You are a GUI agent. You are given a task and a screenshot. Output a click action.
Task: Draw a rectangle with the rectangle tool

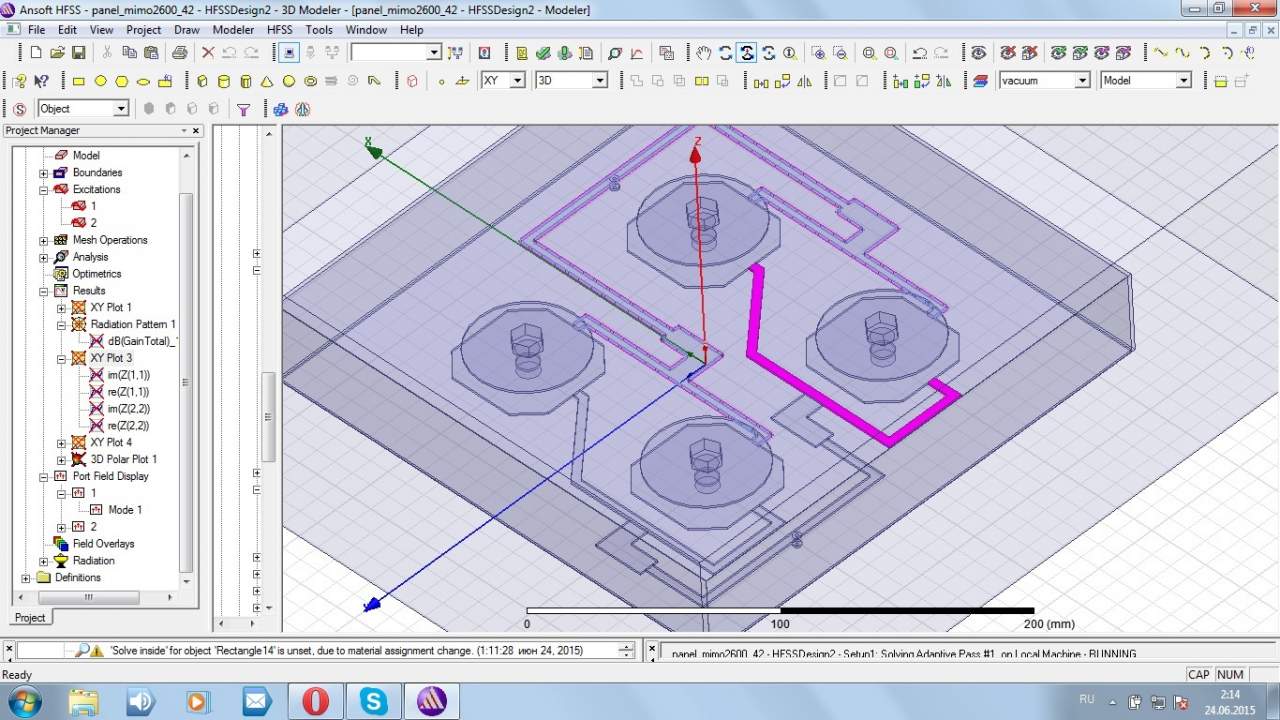pos(79,81)
